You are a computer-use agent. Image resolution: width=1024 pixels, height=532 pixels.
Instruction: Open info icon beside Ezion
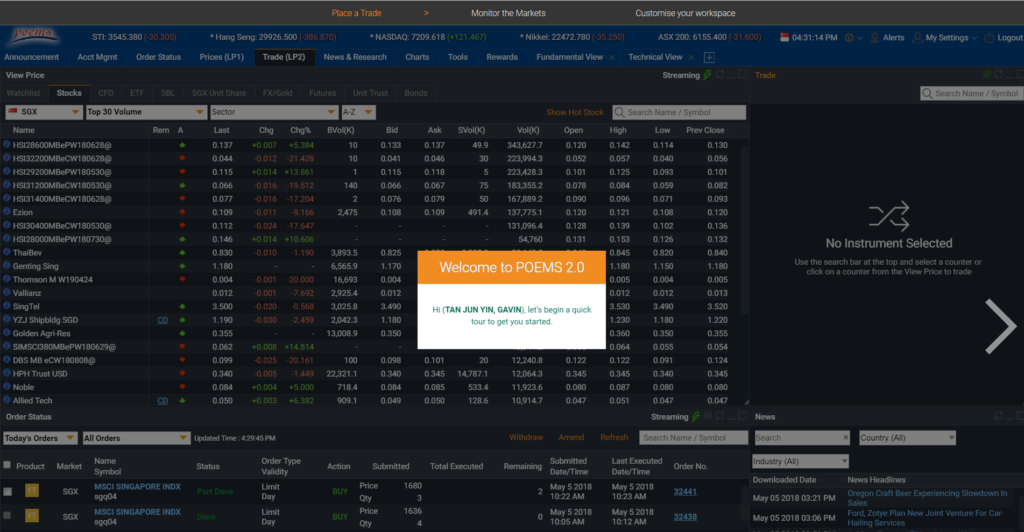click(7, 212)
